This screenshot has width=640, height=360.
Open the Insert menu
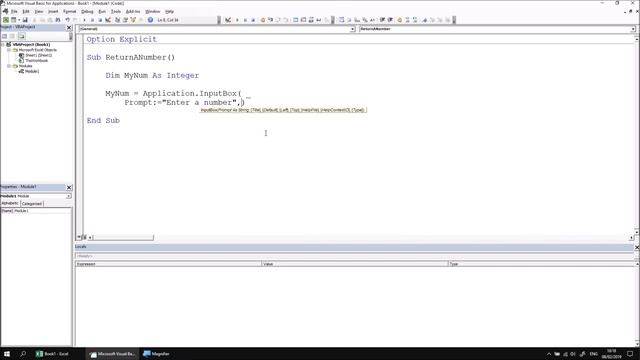pos(53,11)
